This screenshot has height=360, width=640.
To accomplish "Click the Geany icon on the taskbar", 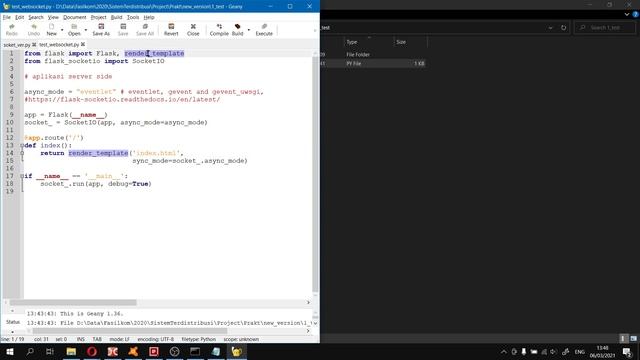I will [x=236, y=351].
